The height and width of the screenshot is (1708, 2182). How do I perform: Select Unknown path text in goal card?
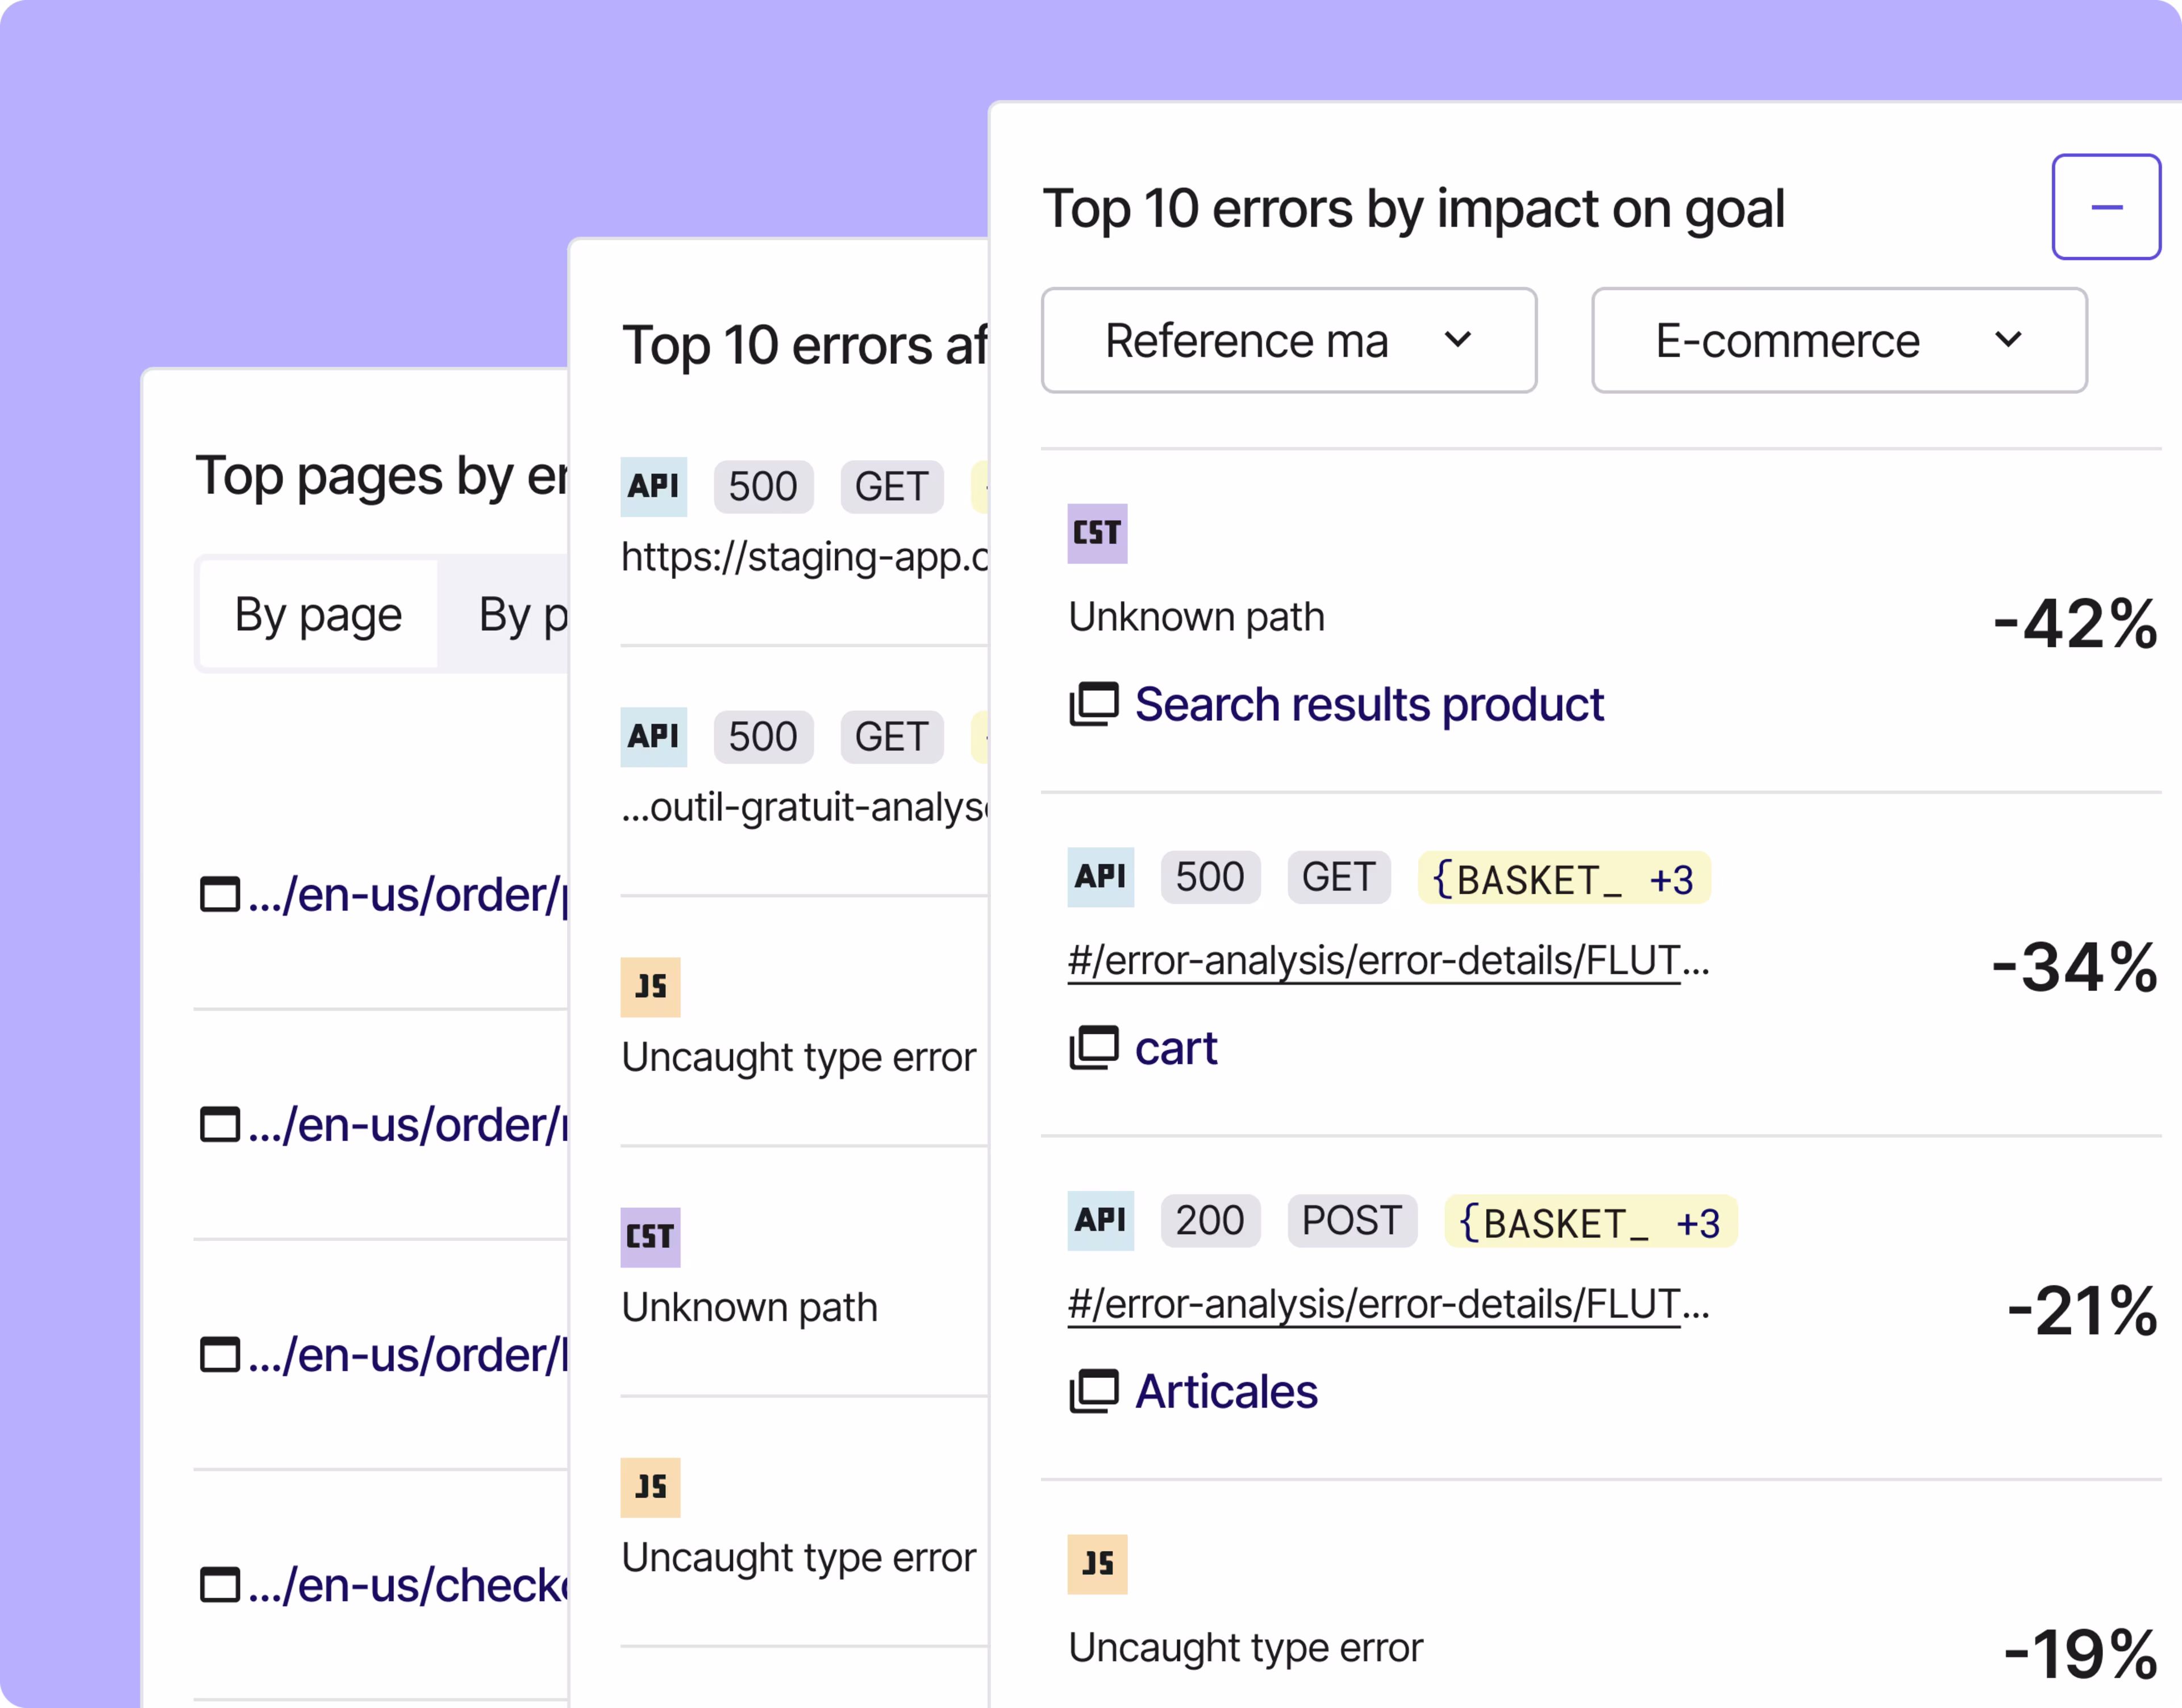1196,617
